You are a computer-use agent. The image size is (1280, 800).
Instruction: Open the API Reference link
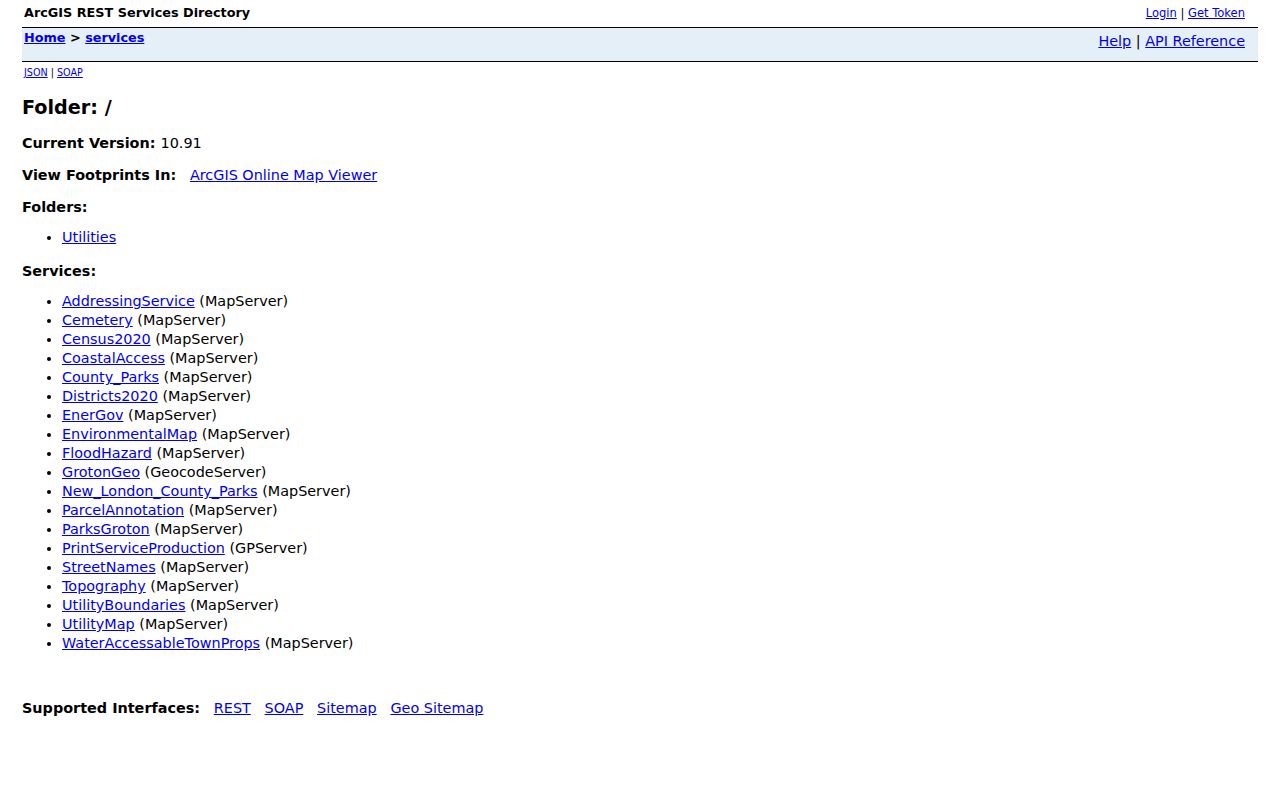[1195, 41]
